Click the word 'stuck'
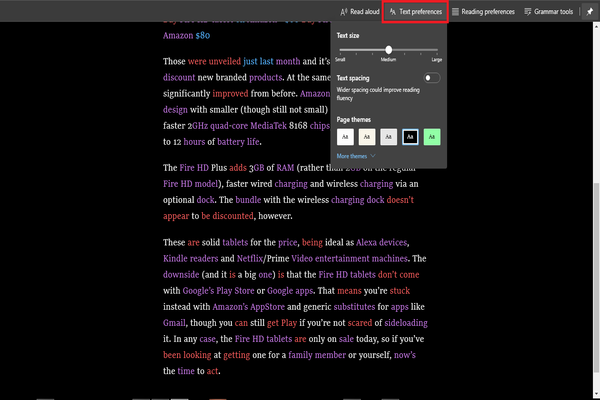Viewport: 600px width, 400px height. [x=399, y=291]
